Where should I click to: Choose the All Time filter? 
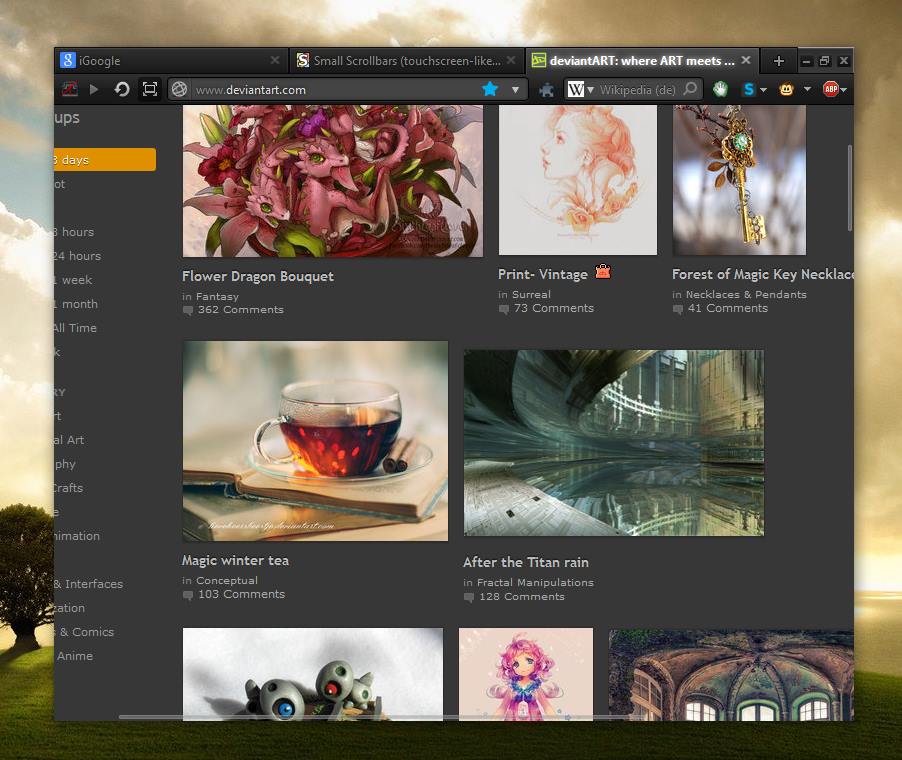75,328
